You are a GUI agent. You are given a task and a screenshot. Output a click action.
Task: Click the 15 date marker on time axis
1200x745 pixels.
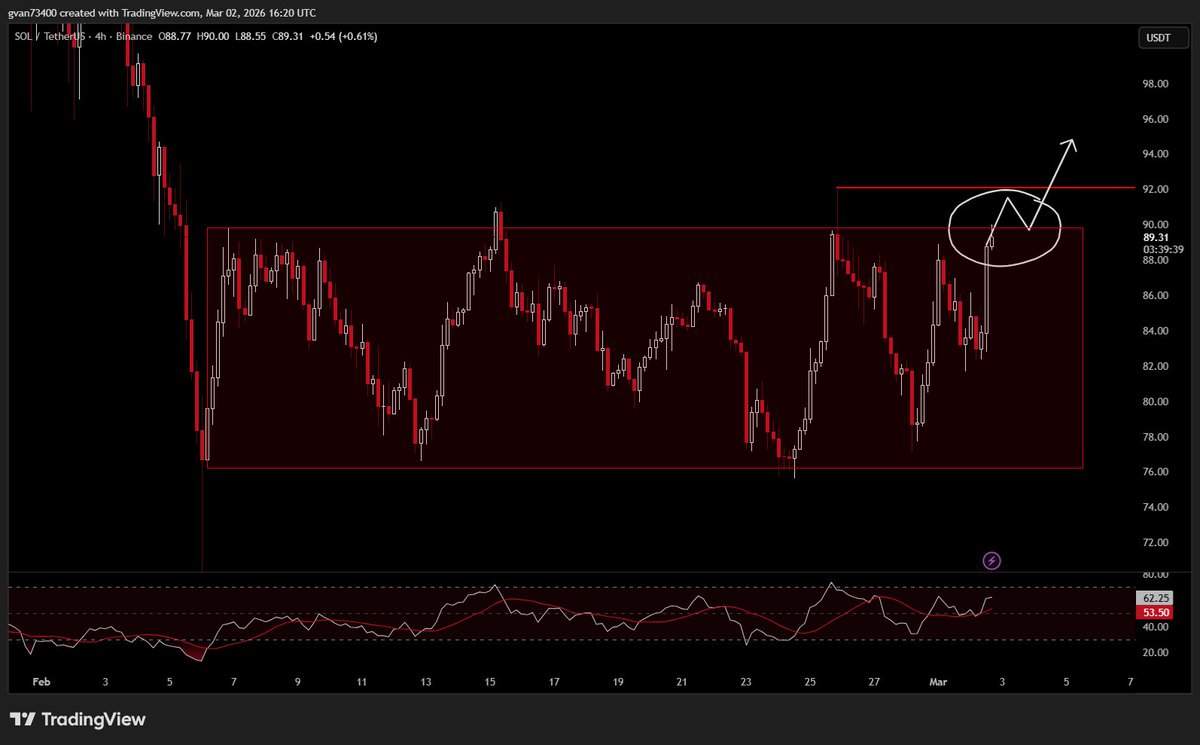[490, 681]
